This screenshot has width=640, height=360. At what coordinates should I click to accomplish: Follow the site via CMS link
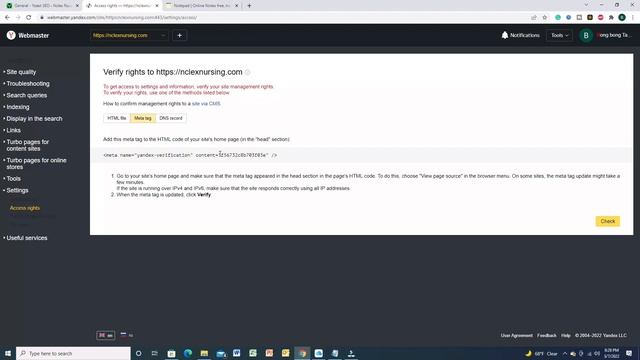click(x=206, y=104)
